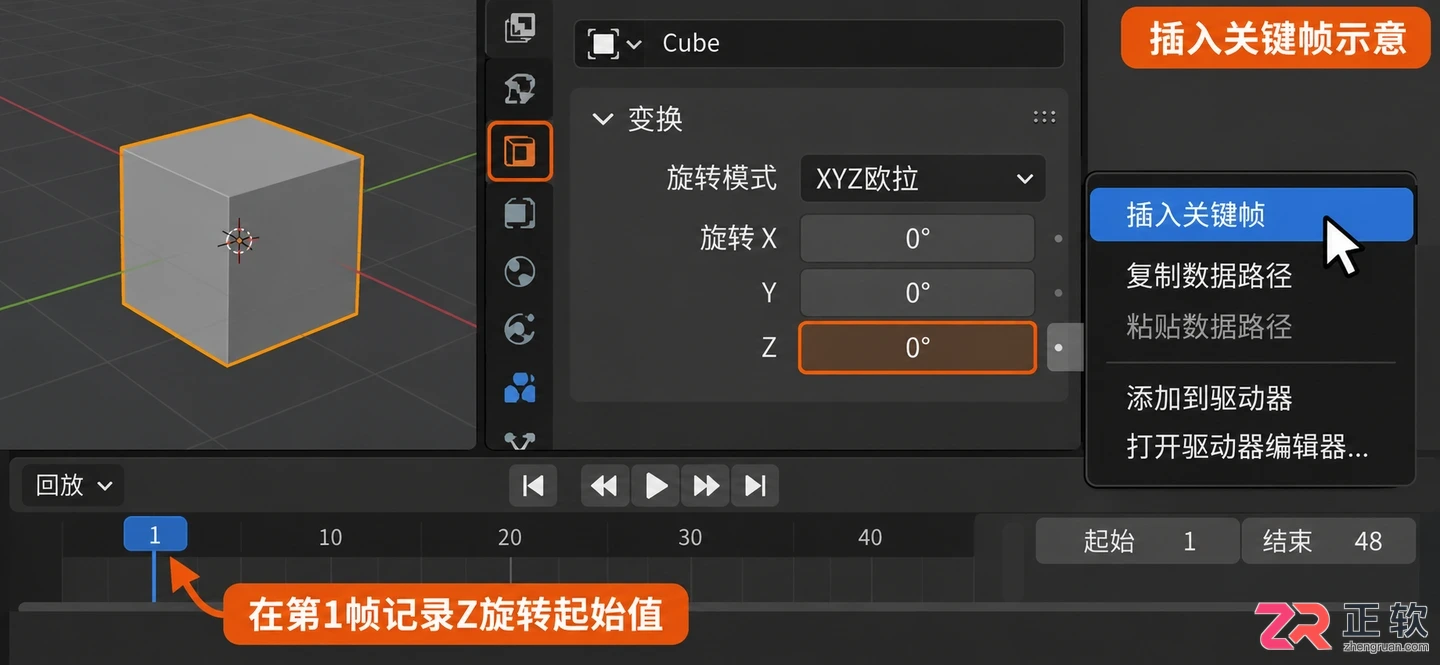
Task: Open the 回放 dropdown menu
Action: pos(73,486)
